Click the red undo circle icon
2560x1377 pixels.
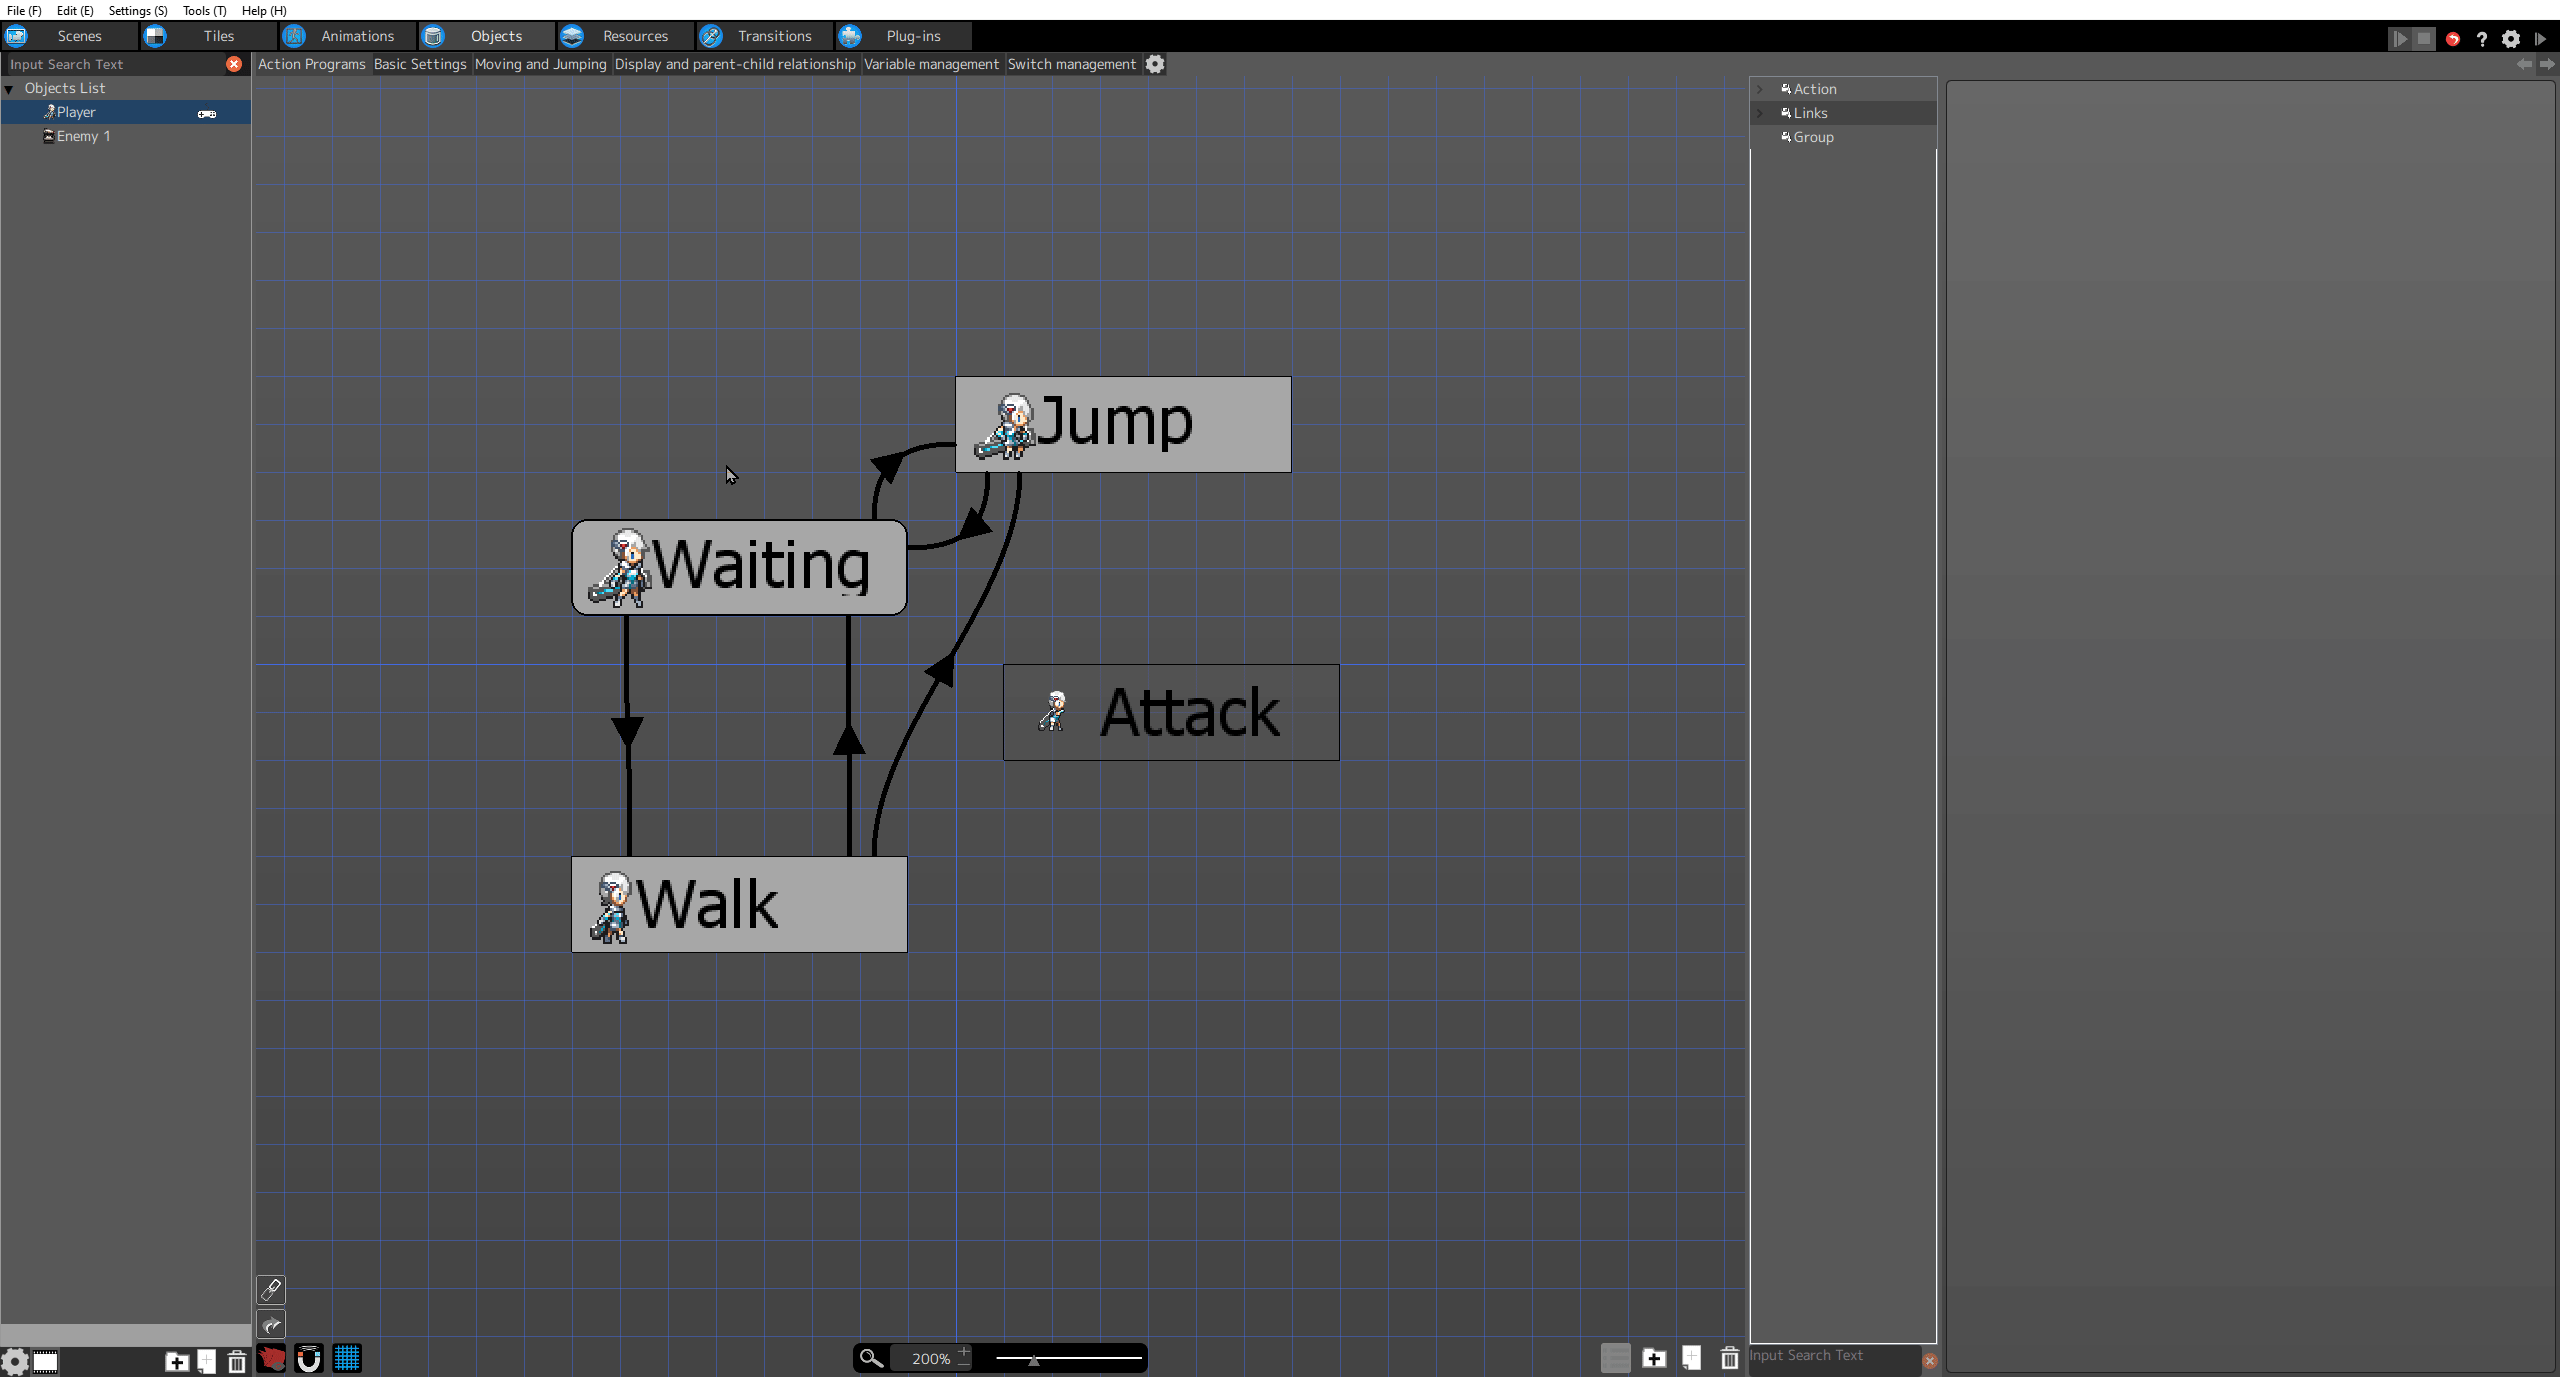pos(2453,39)
